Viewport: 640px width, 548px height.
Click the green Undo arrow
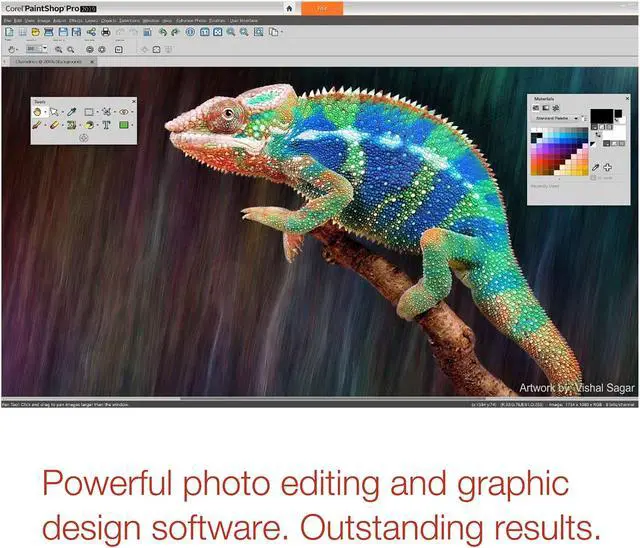pyautogui.click(x=162, y=32)
